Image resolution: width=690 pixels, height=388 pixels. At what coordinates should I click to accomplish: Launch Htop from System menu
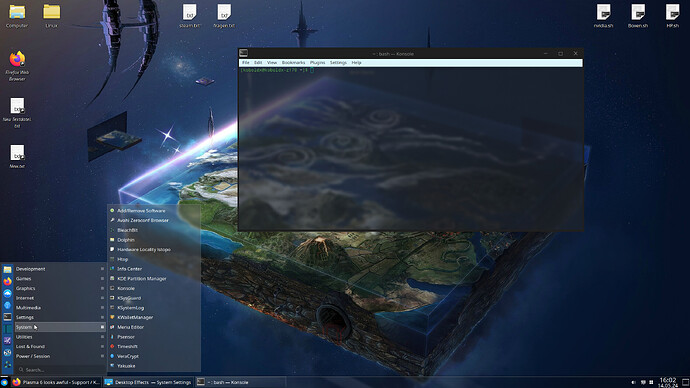point(154,259)
